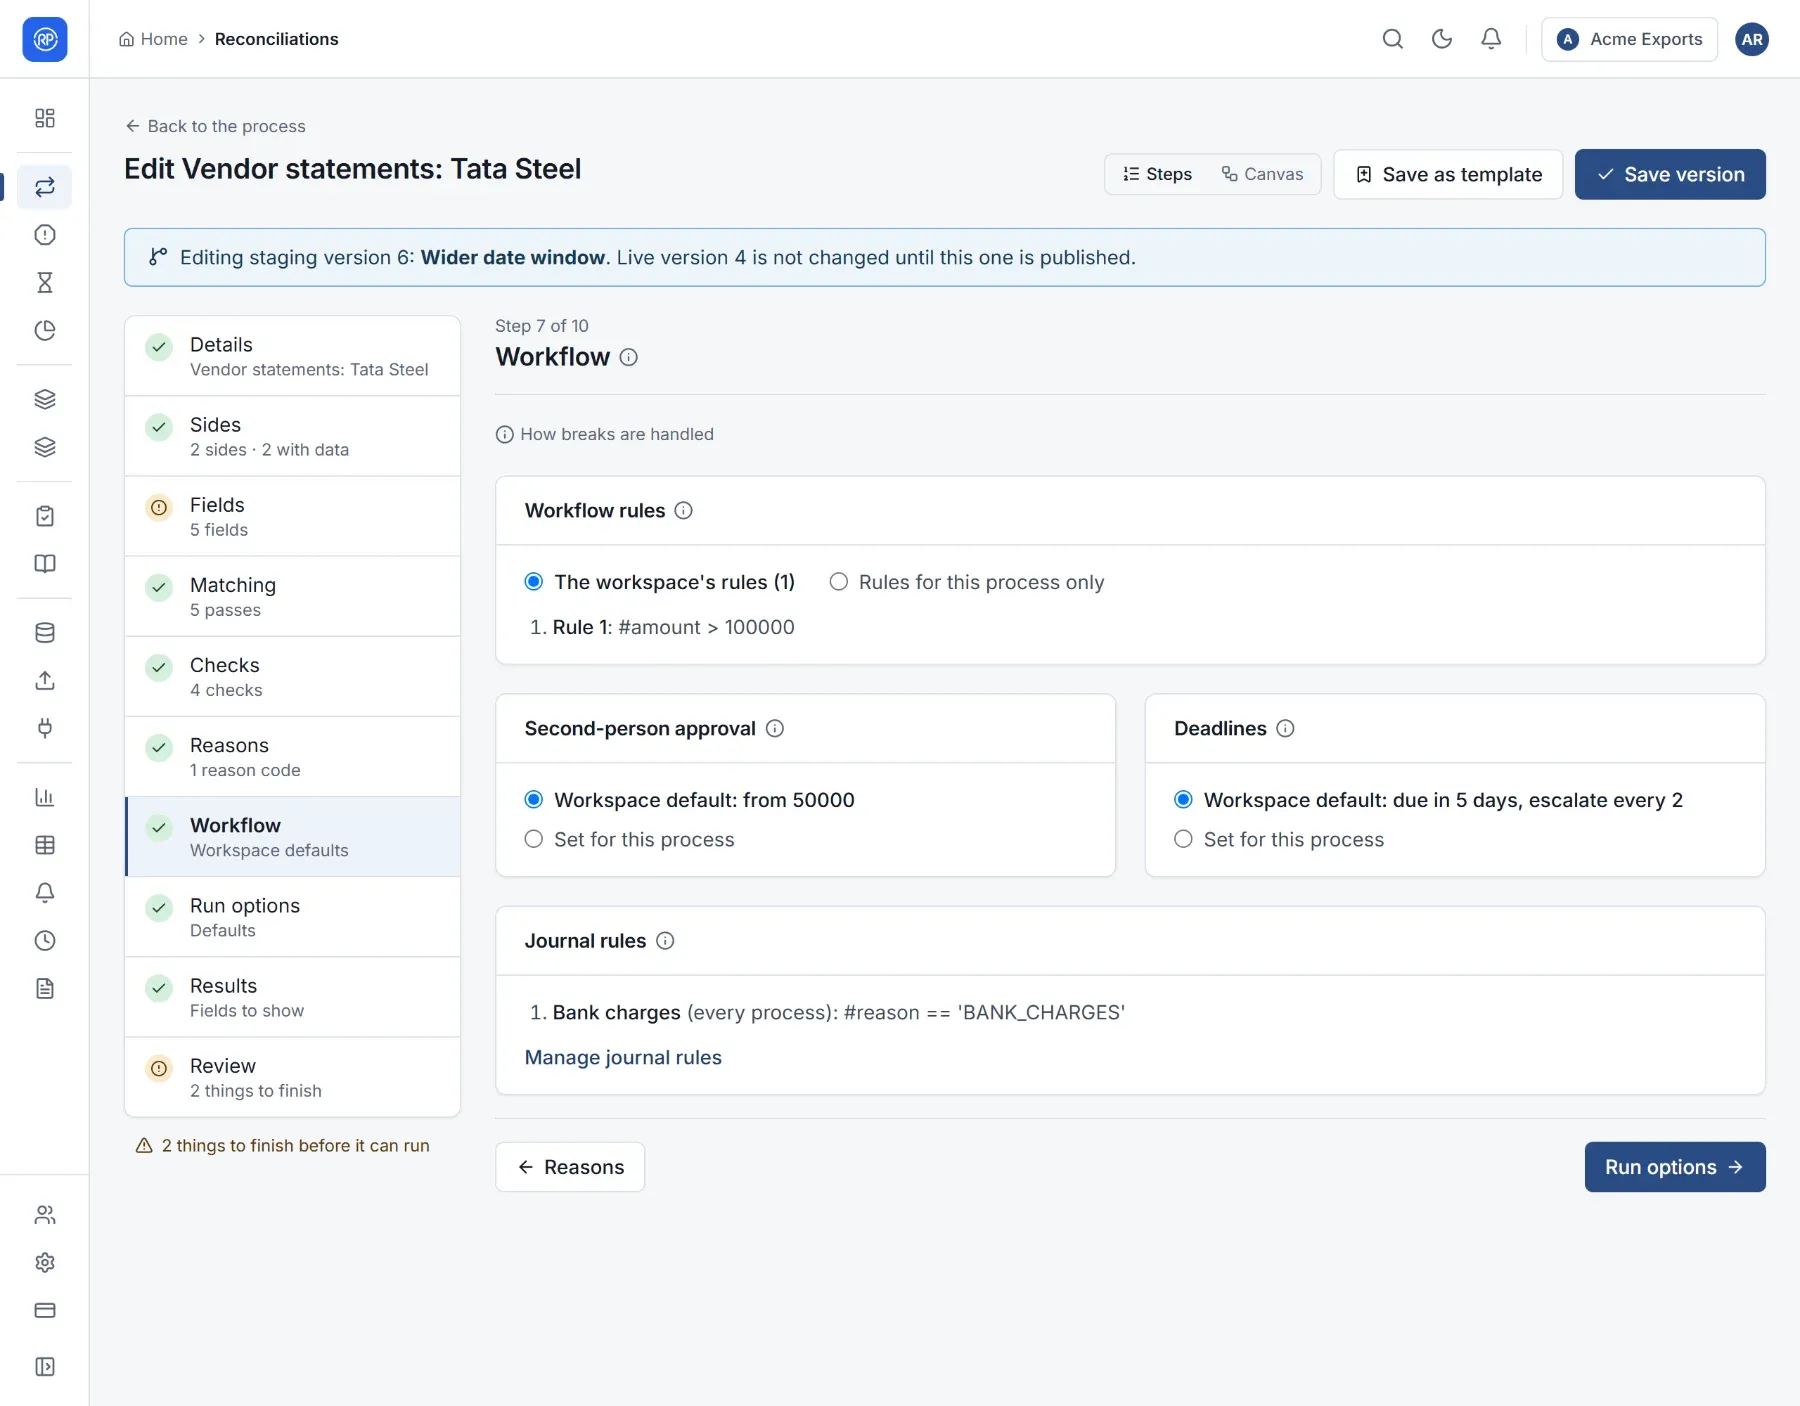Click the AR user avatar
This screenshot has height=1406, width=1800.
(1751, 39)
